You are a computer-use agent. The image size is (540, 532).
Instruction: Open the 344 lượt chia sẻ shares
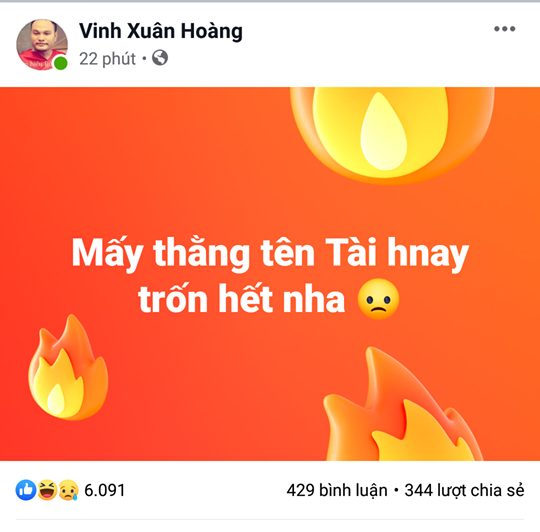click(464, 490)
